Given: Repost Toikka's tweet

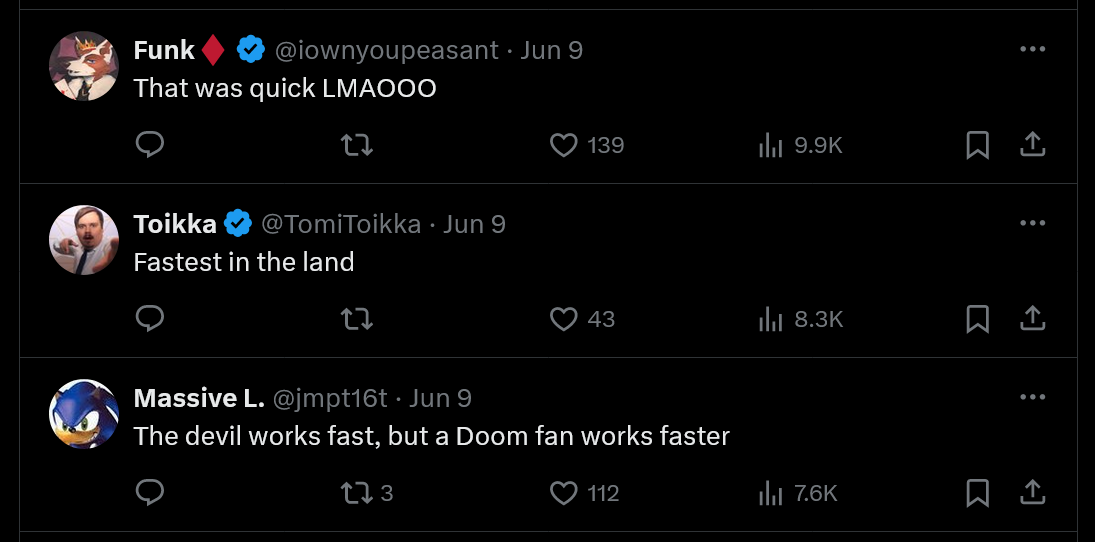Looking at the screenshot, I should (357, 319).
